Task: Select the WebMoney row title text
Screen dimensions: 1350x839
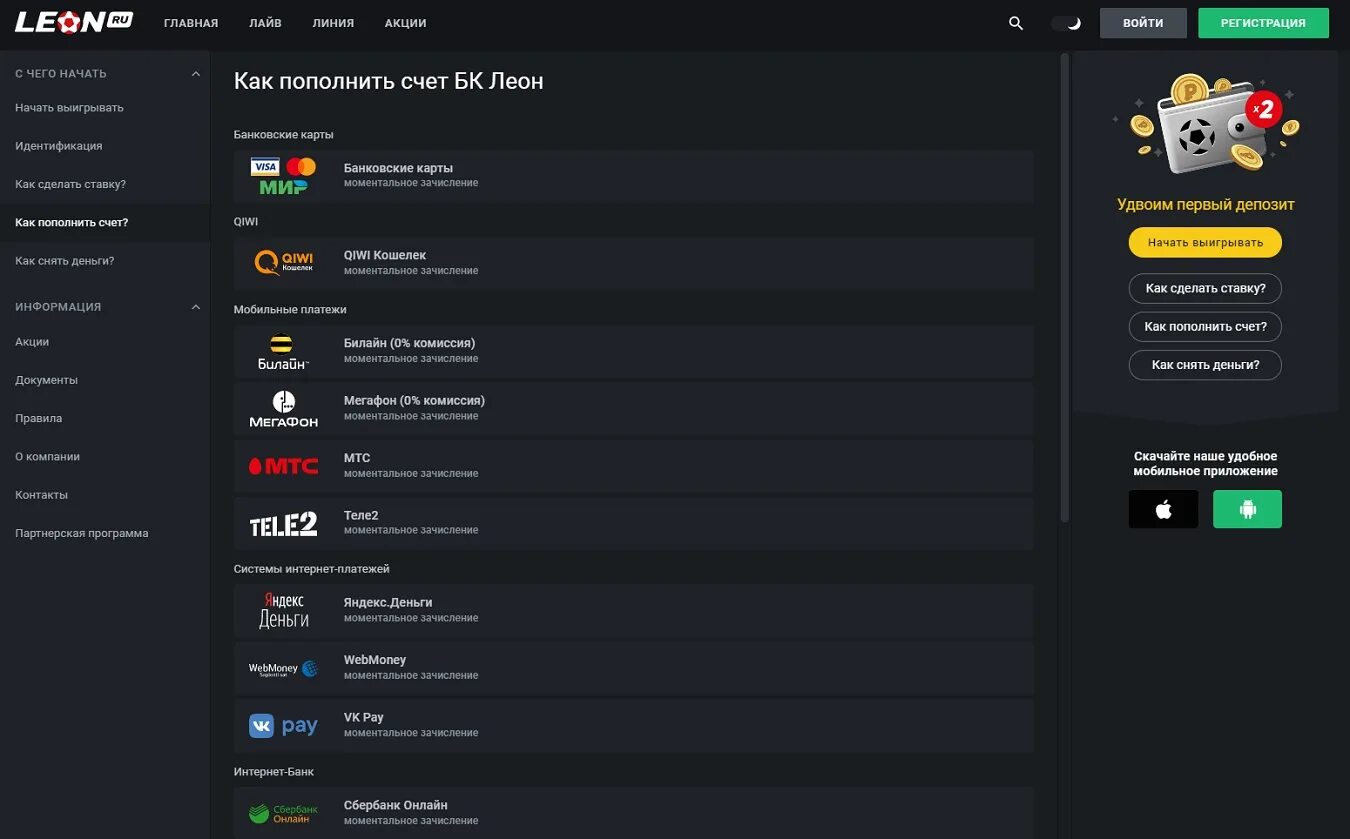Action: 375,660
